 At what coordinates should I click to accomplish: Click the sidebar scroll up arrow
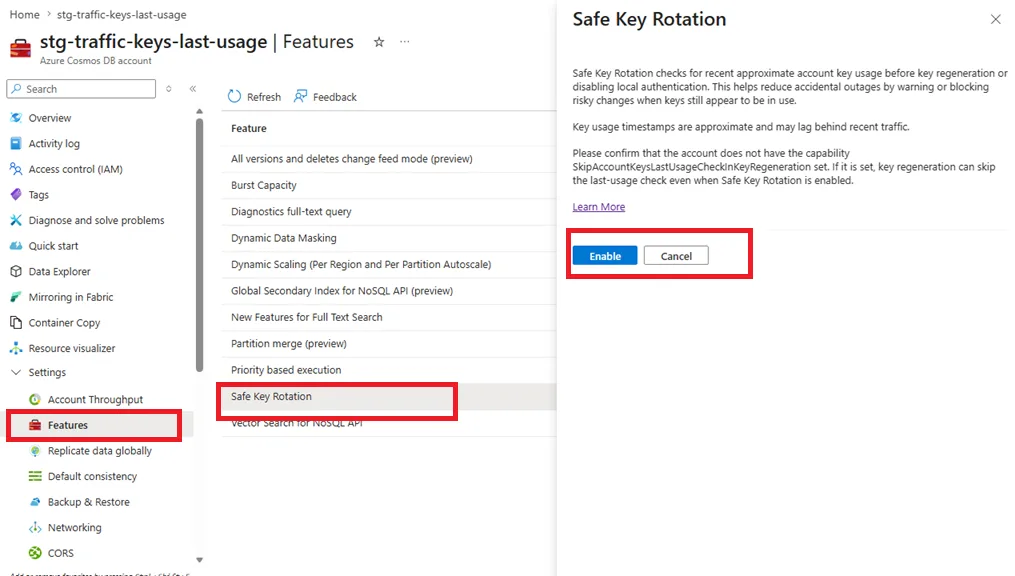(x=199, y=111)
